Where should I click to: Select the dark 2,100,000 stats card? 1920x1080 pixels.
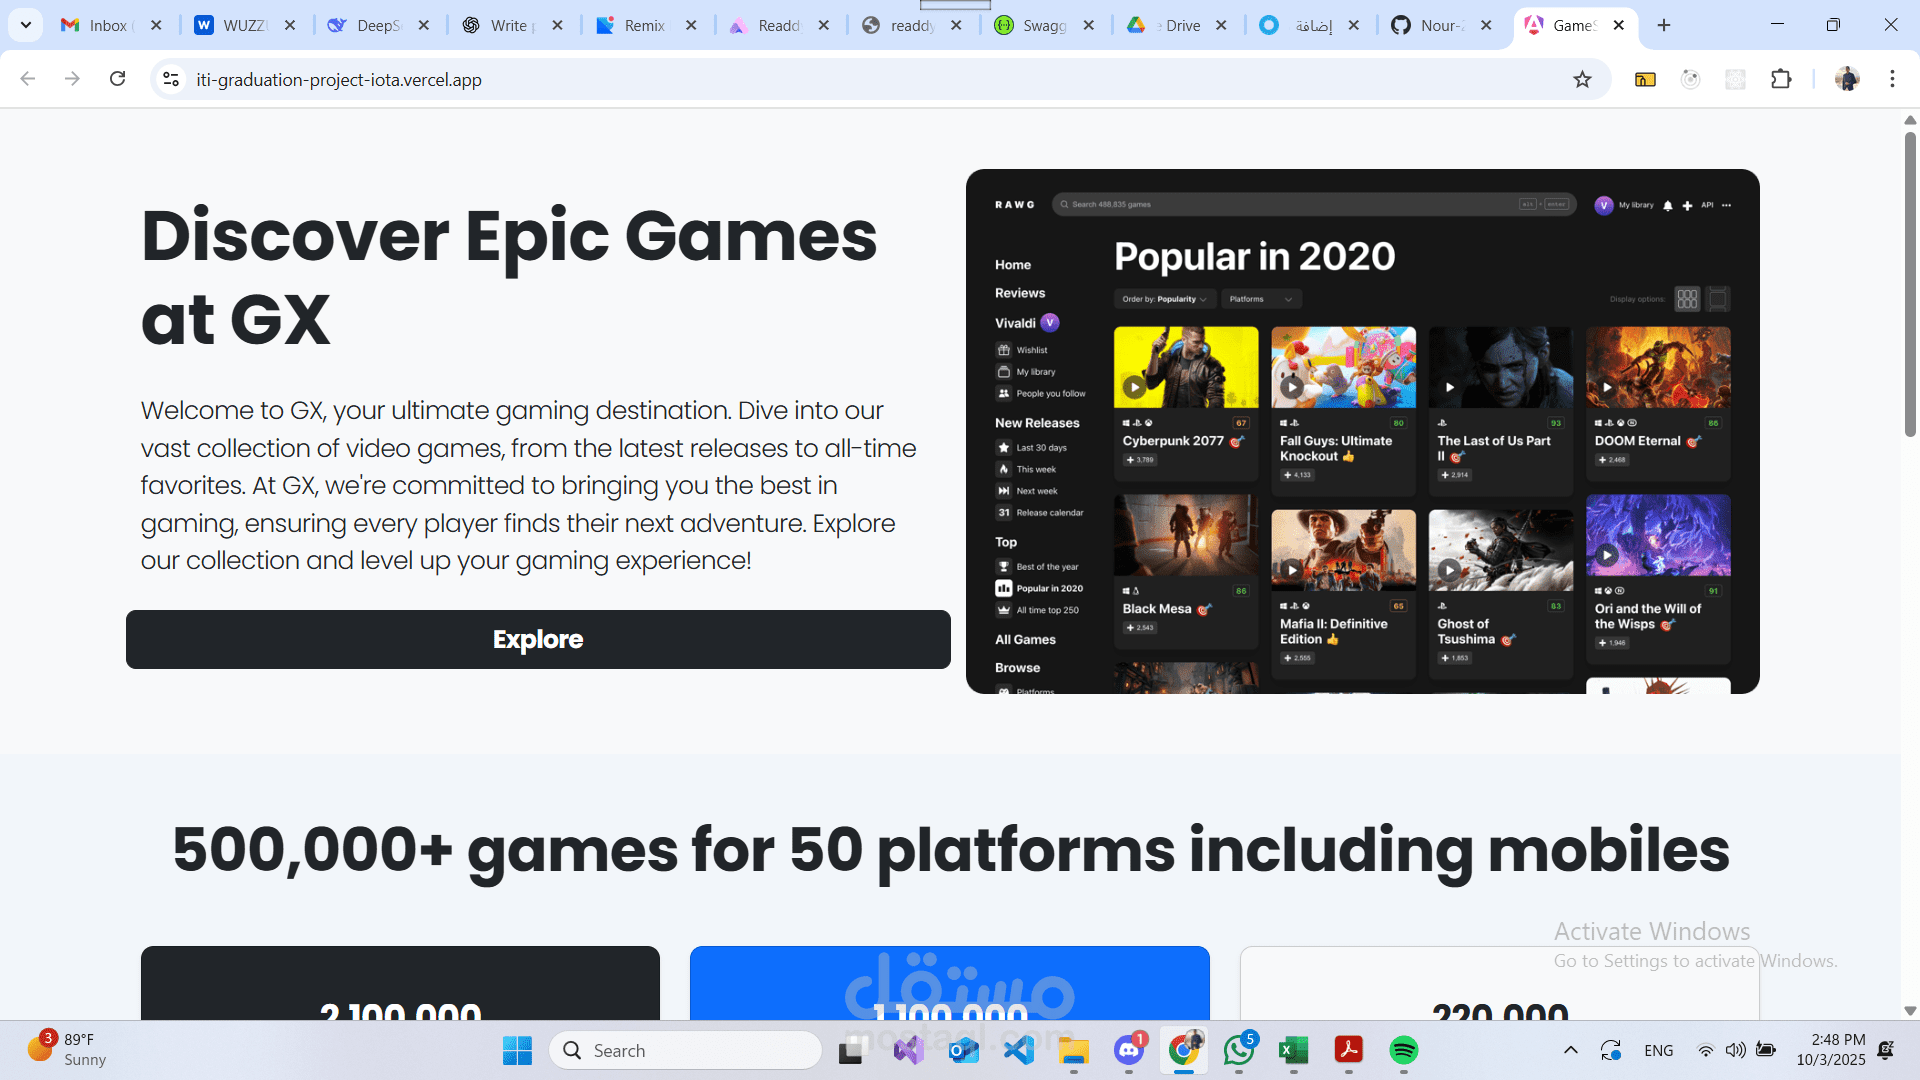tap(400, 983)
